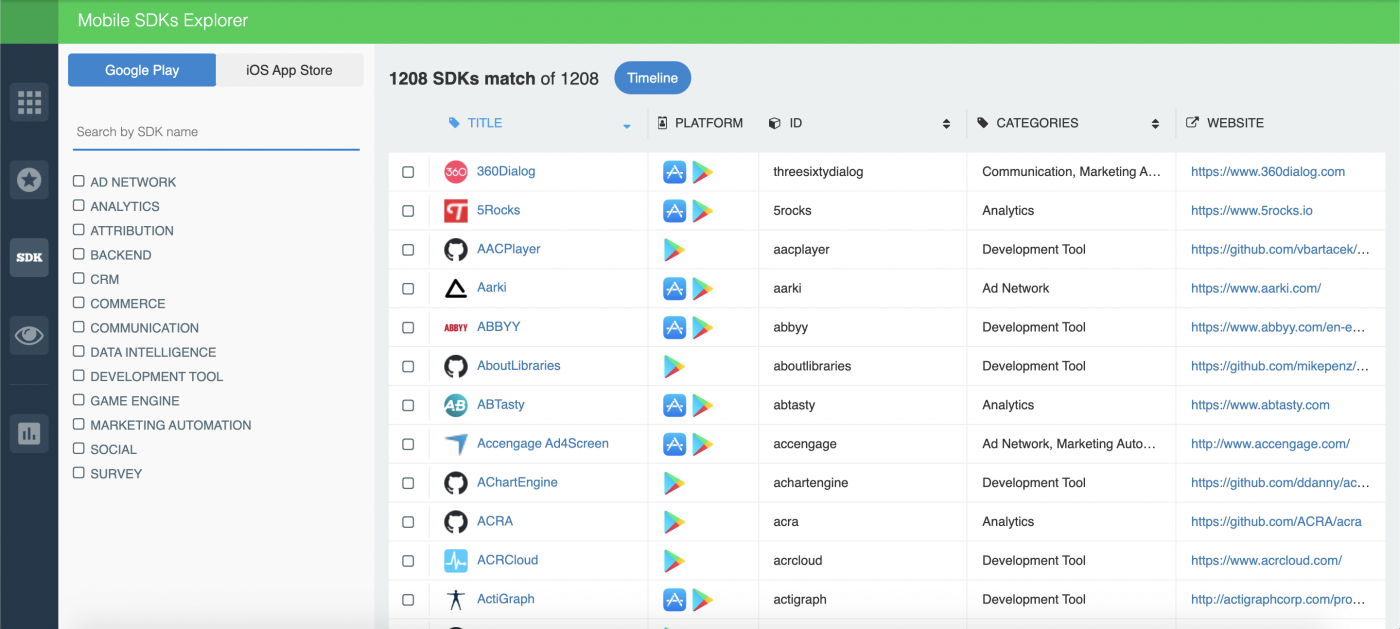1400x629 pixels.
Task: Select the star icon in the left sidebar
Action: pos(29,180)
